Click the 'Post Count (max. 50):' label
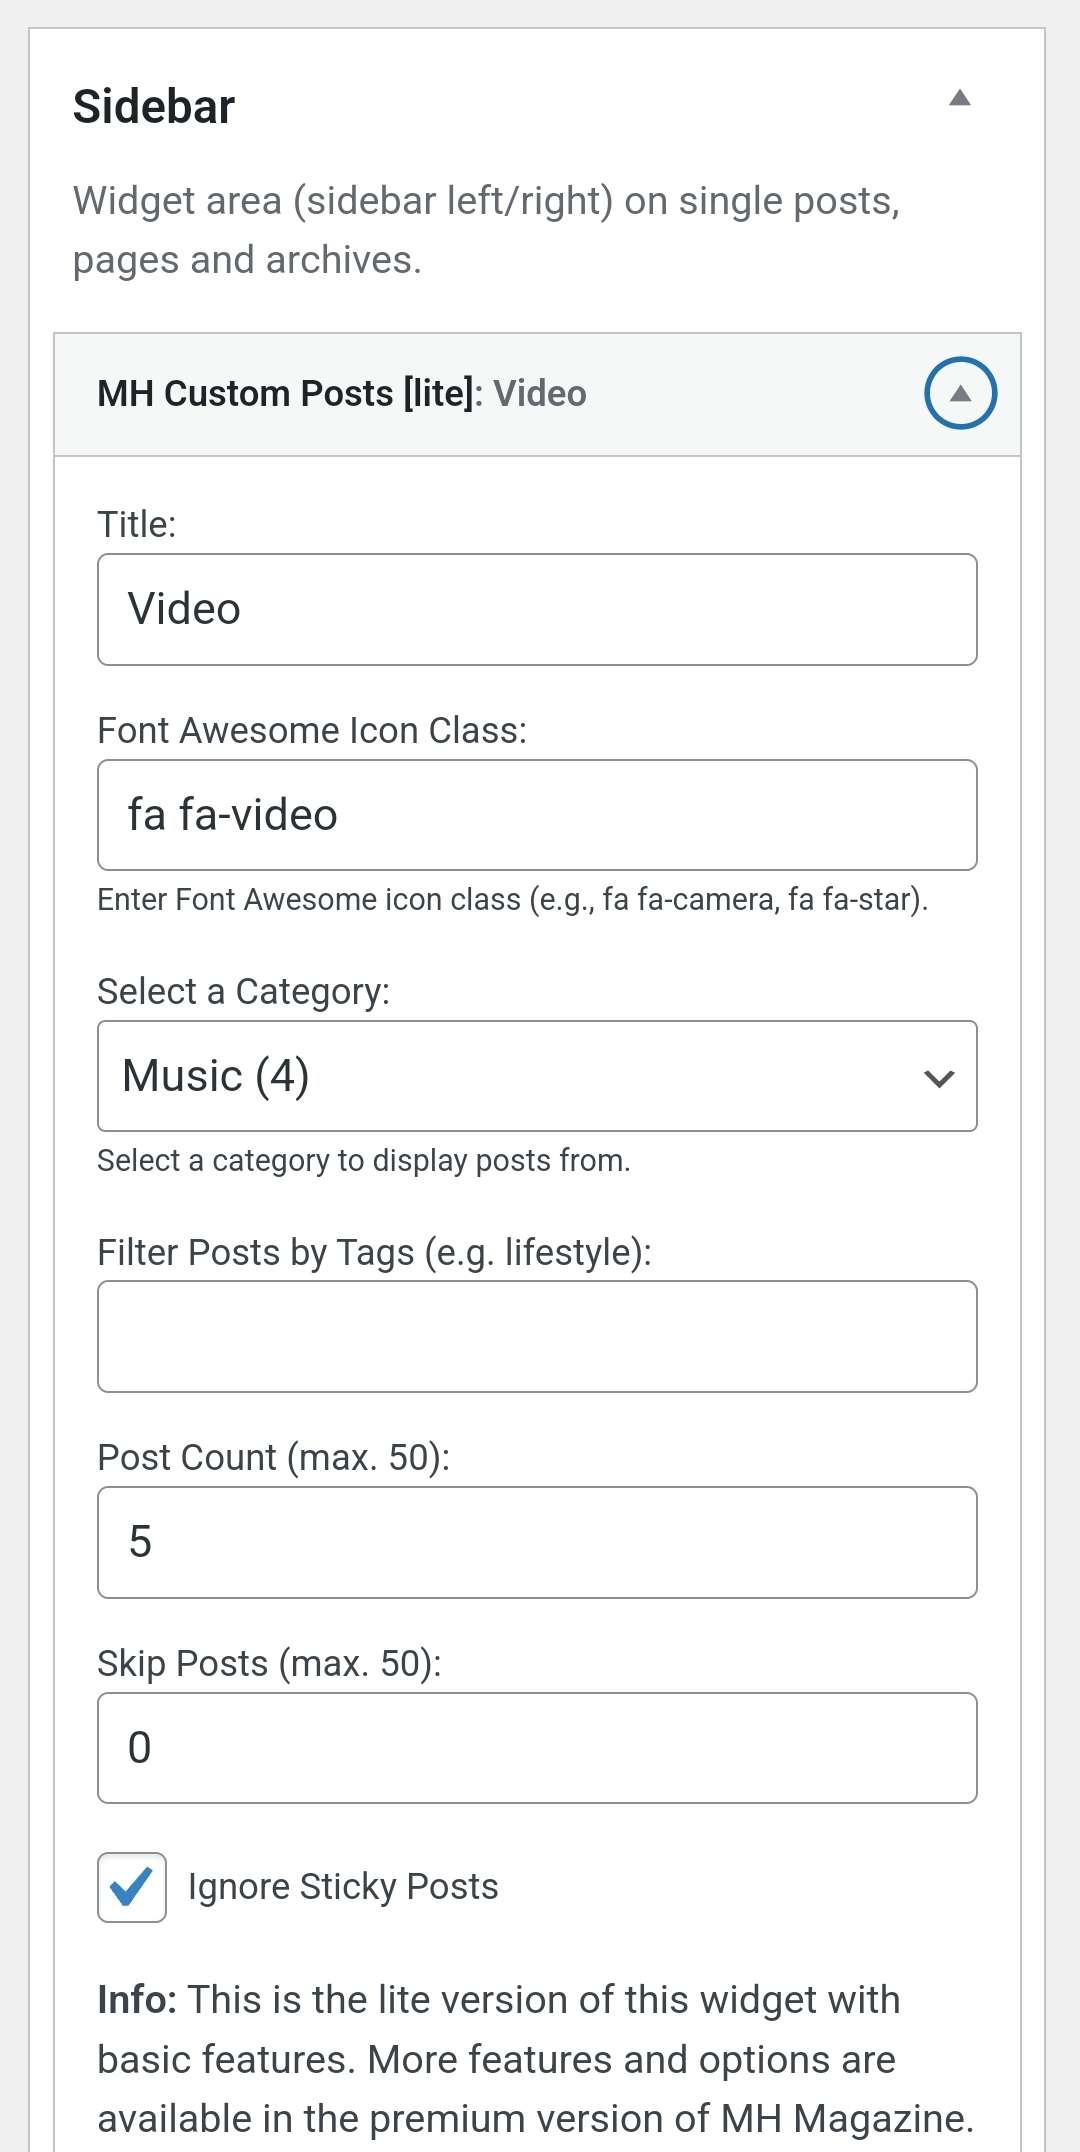 point(273,1458)
